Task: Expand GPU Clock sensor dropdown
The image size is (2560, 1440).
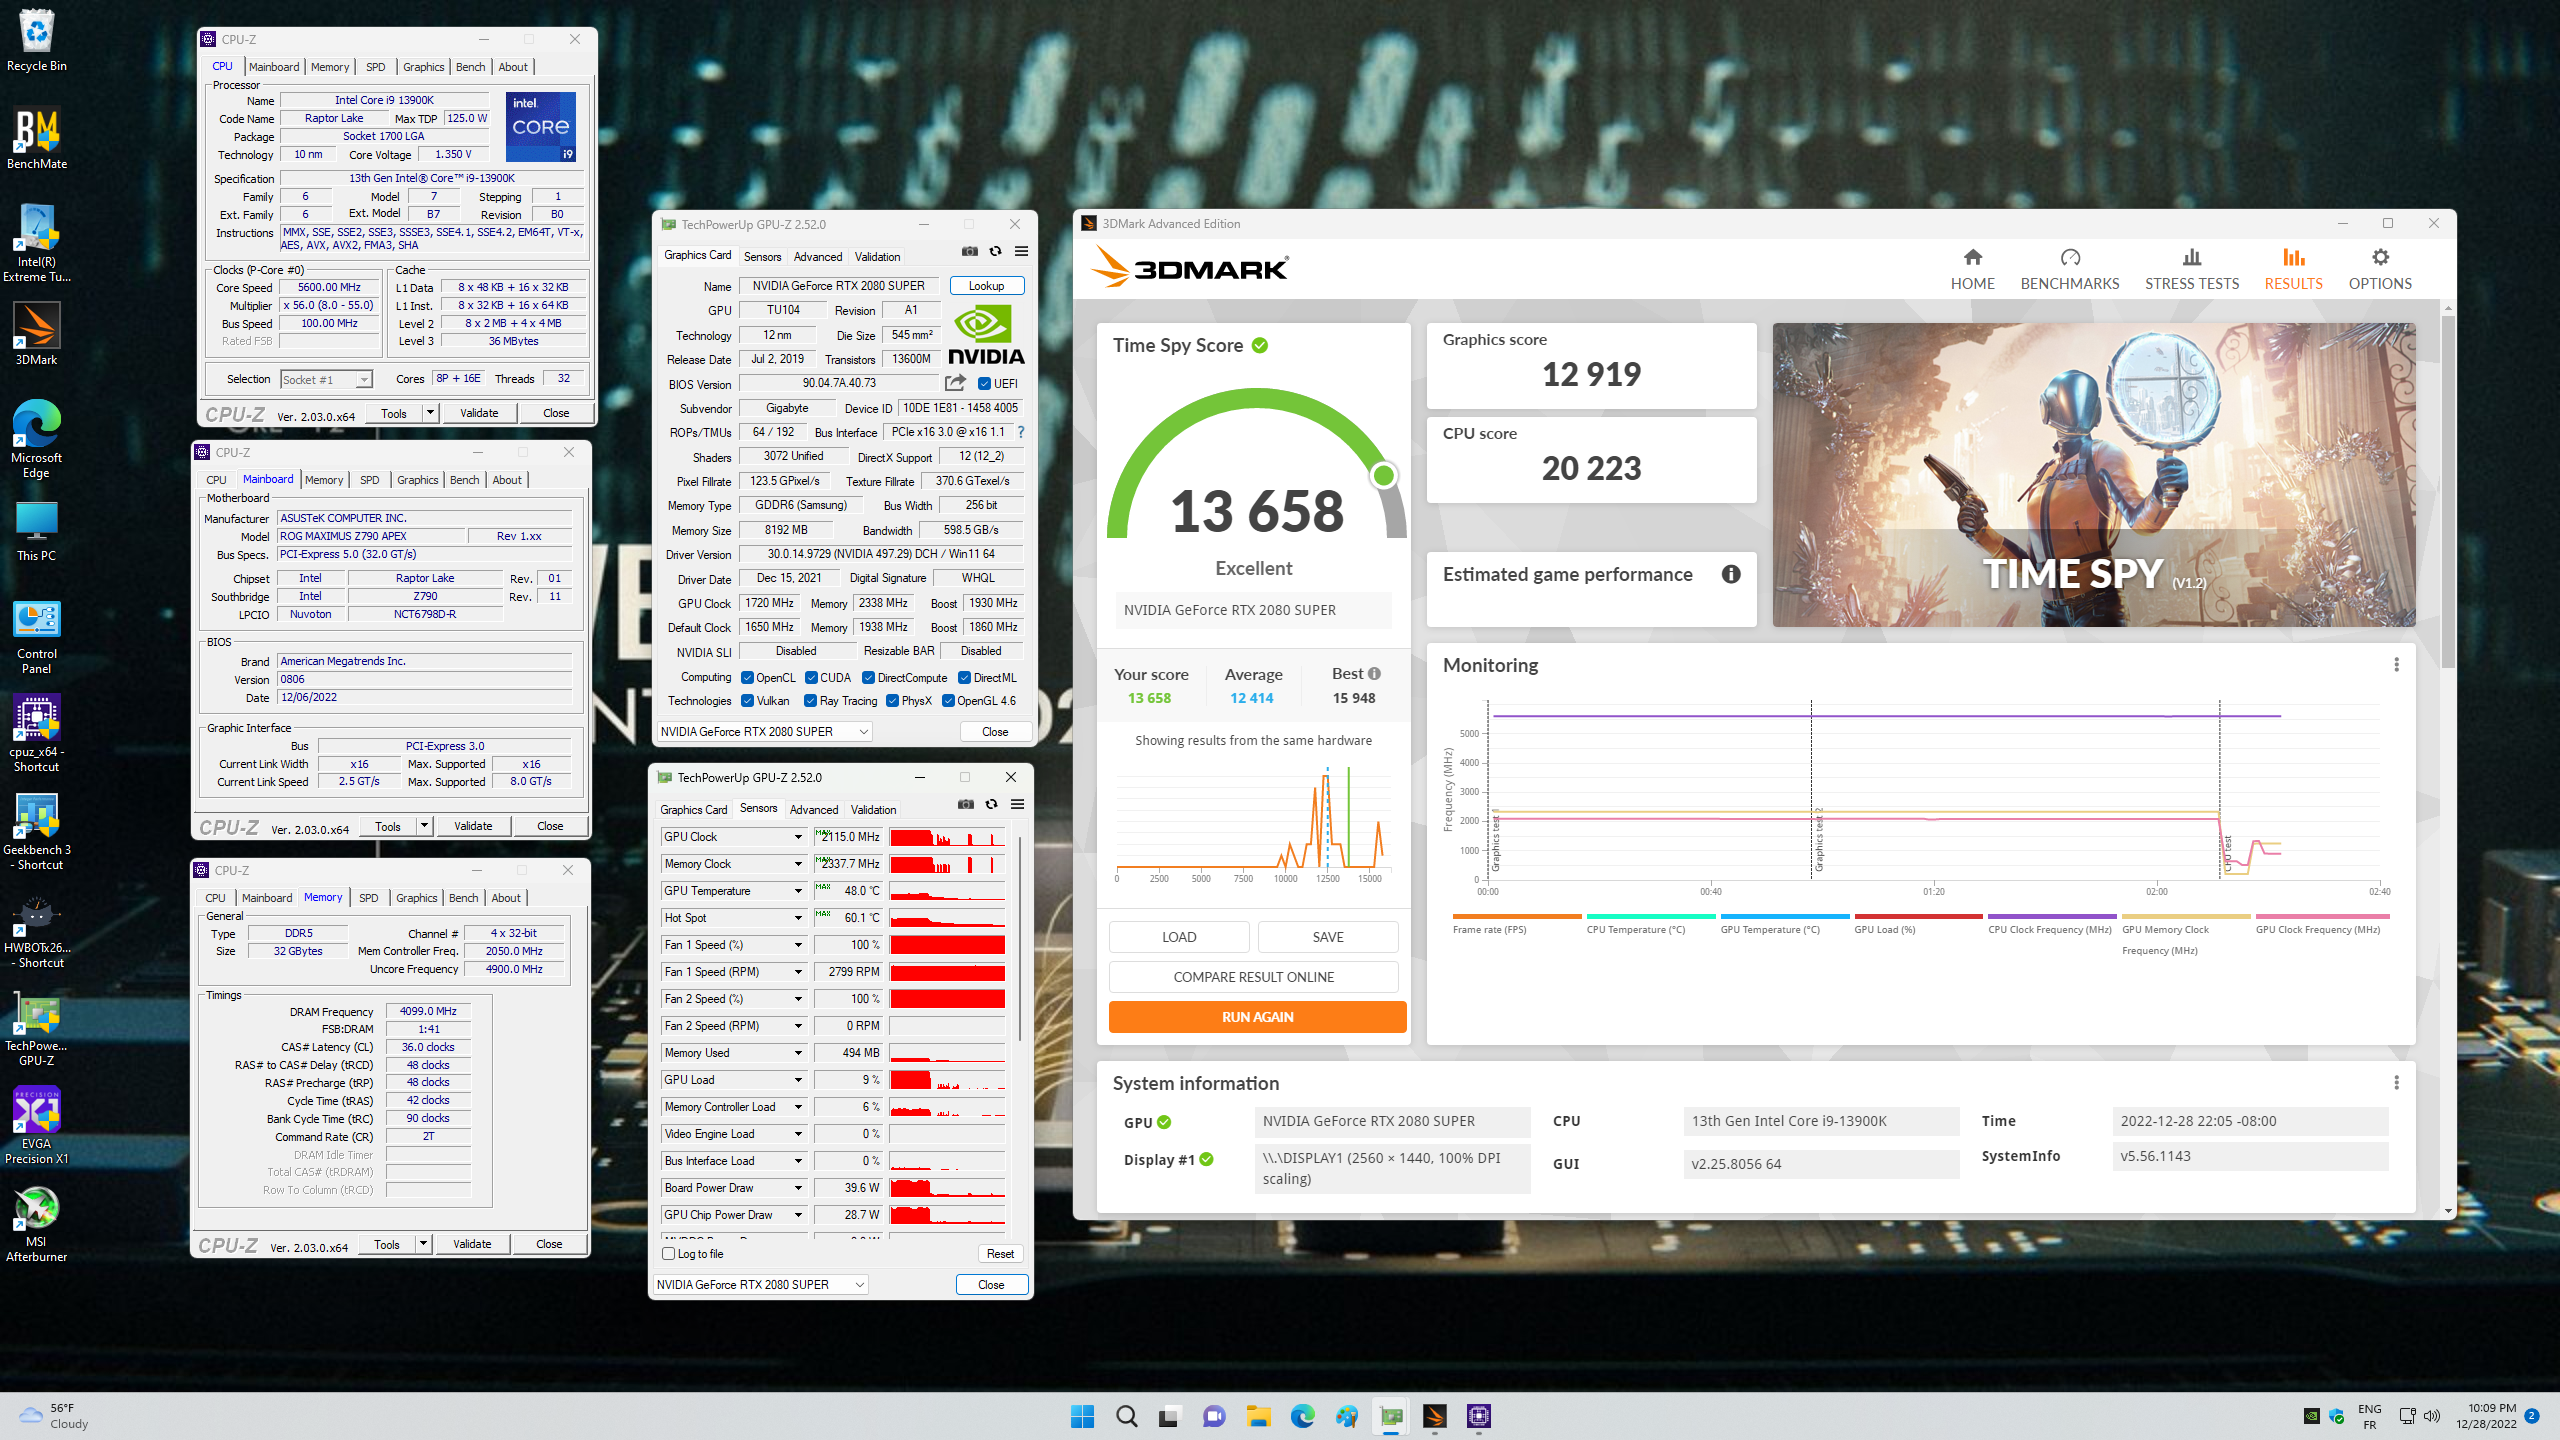Action: 798,837
